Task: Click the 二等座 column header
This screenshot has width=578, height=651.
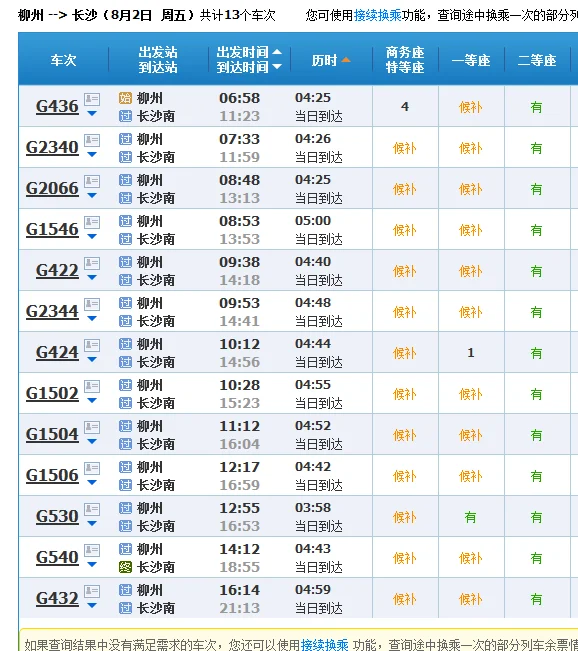Action: [537, 61]
